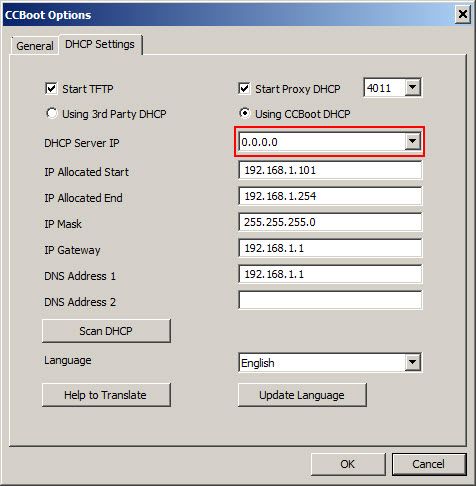Viewport: 476px width, 486px height.
Task: Click the IP Mask label
Action: point(63,224)
